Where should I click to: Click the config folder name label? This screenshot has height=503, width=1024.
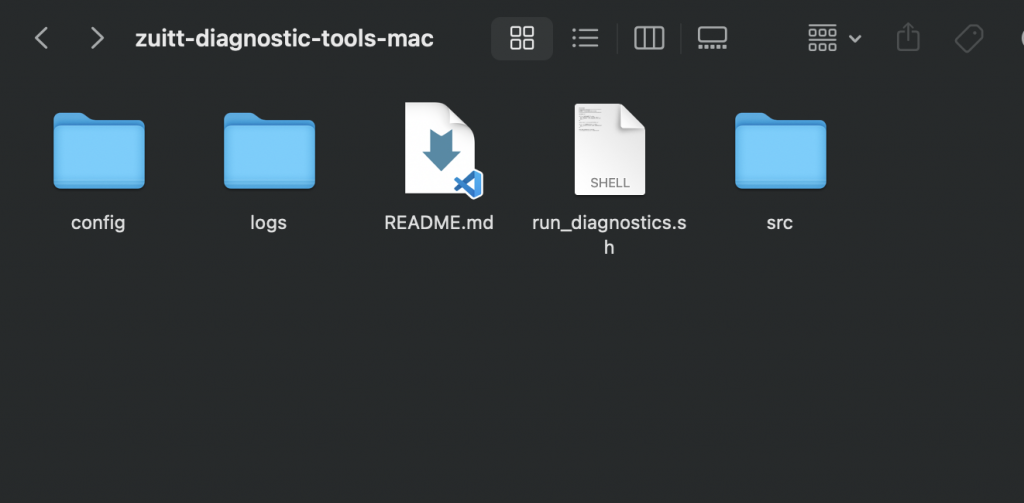pyautogui.click(x=98, y=223)
